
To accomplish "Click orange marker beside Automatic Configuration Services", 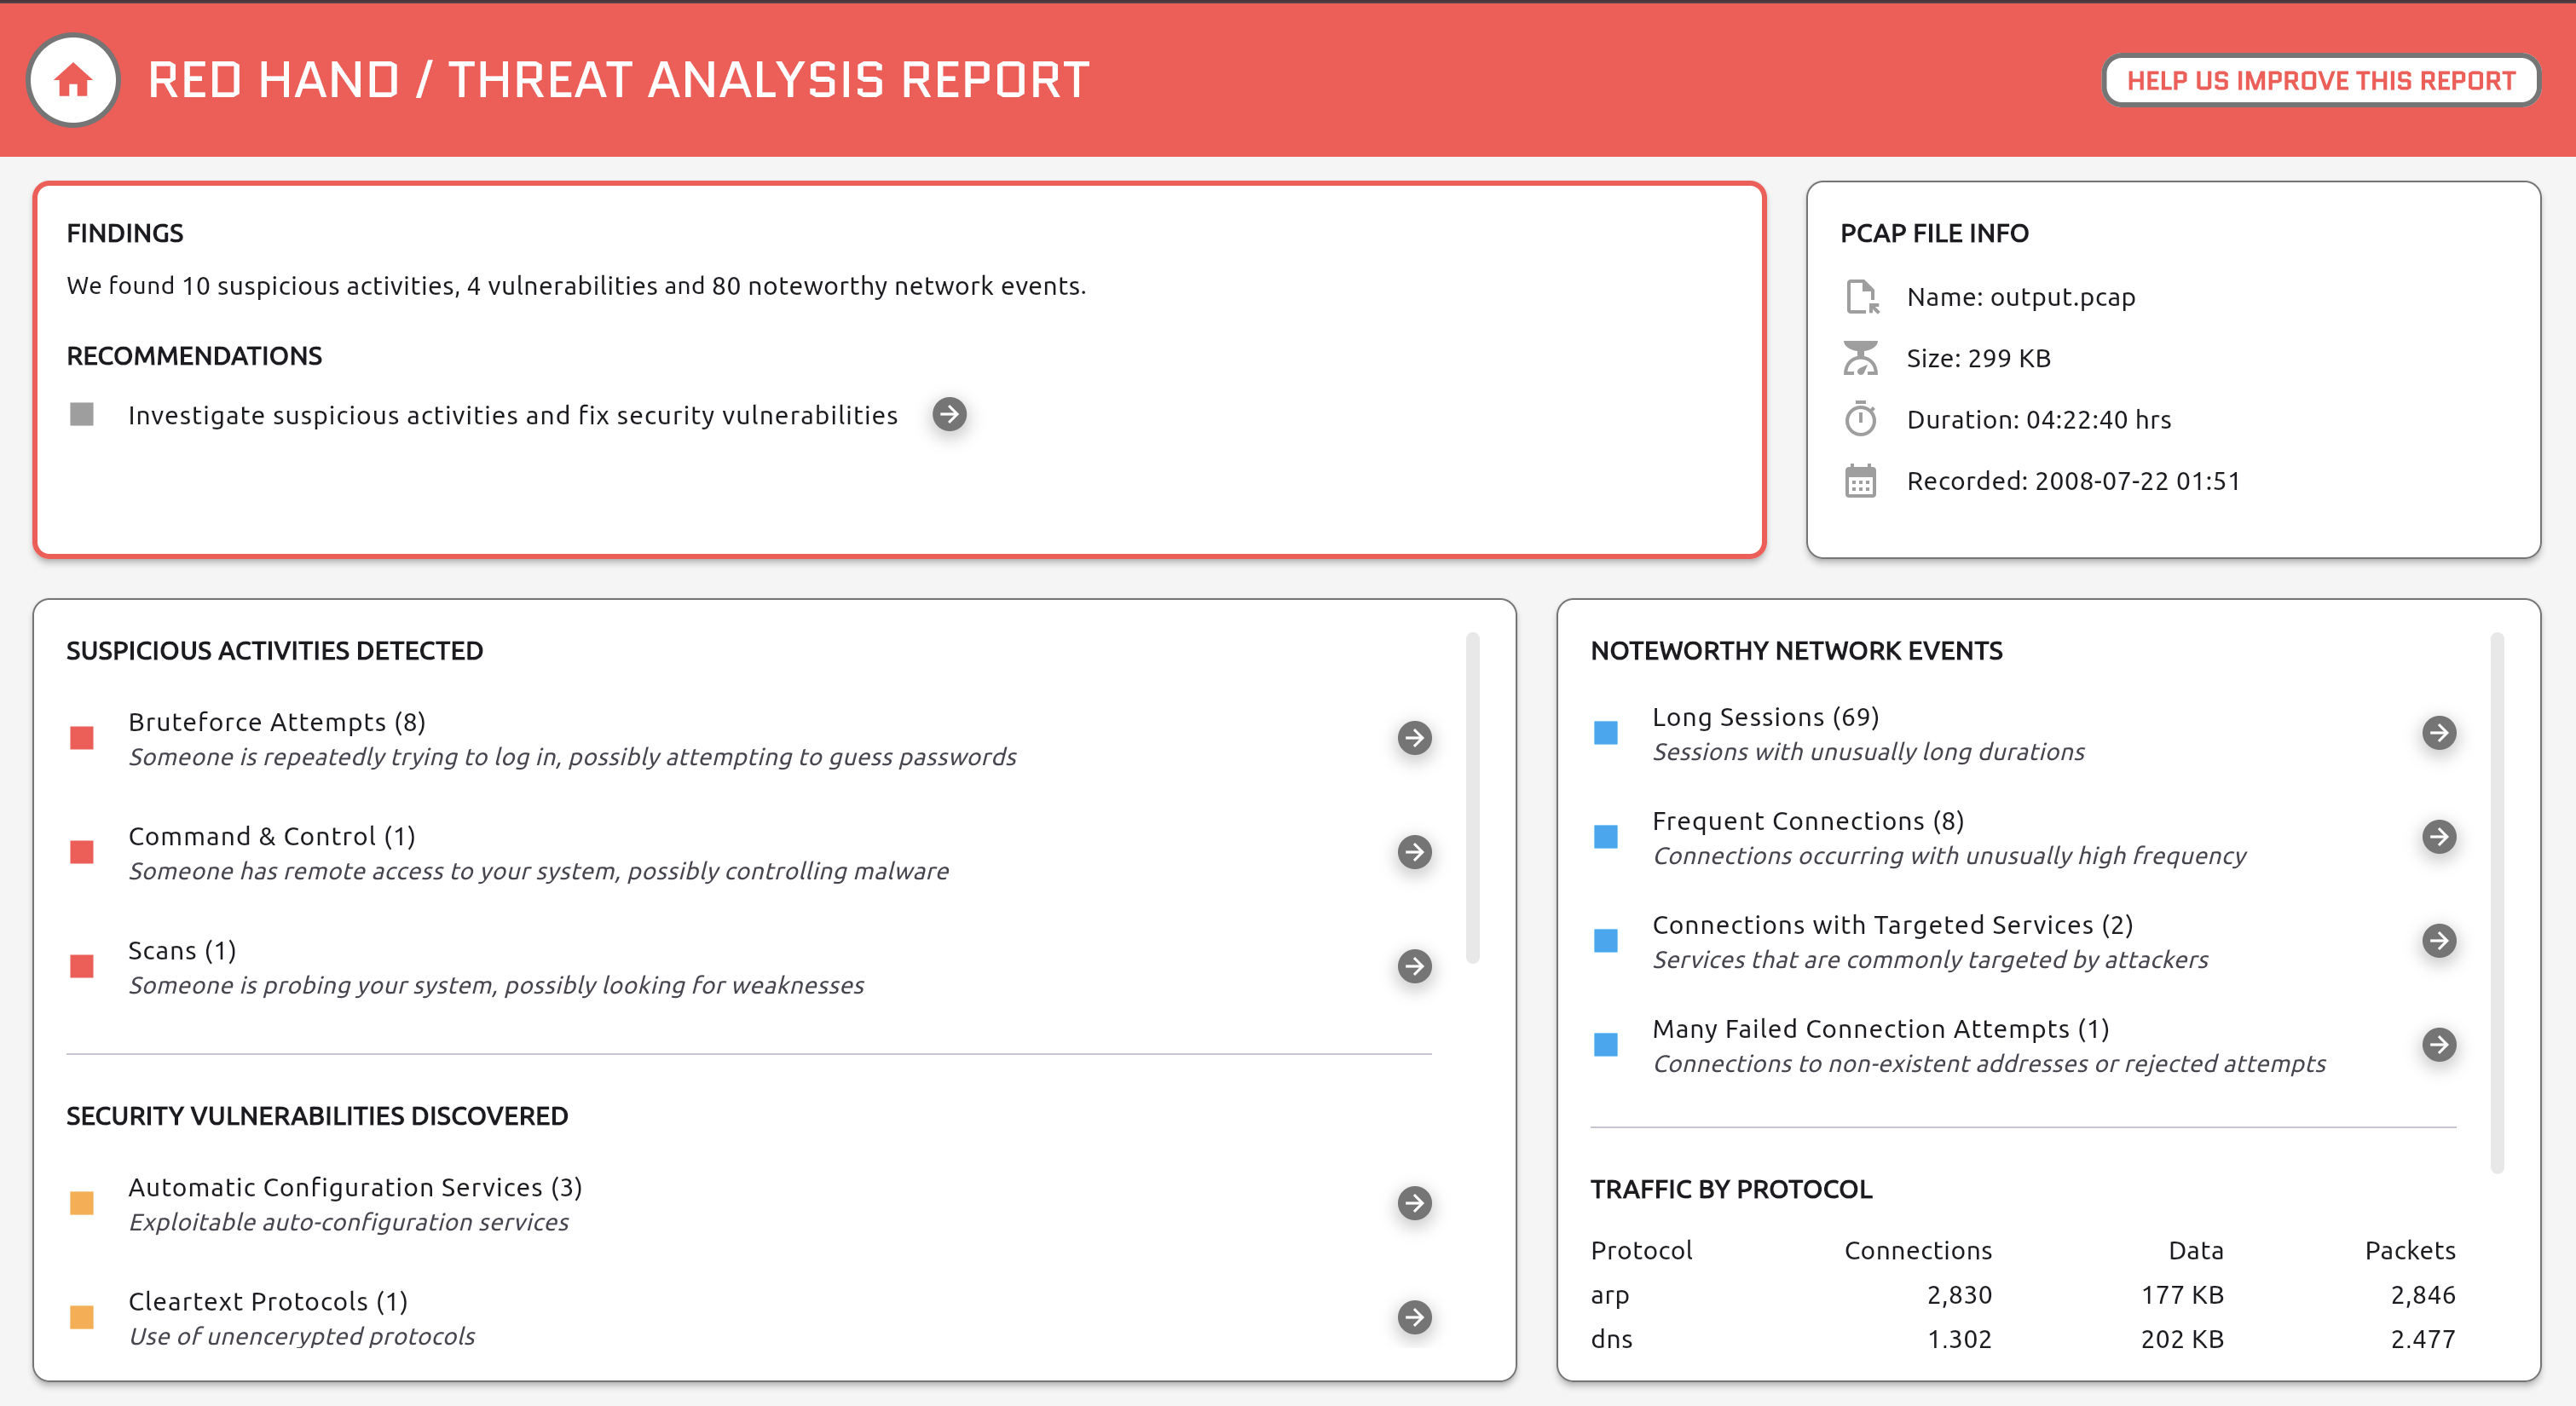I will pyautogui.click(x=82, y=1203).
